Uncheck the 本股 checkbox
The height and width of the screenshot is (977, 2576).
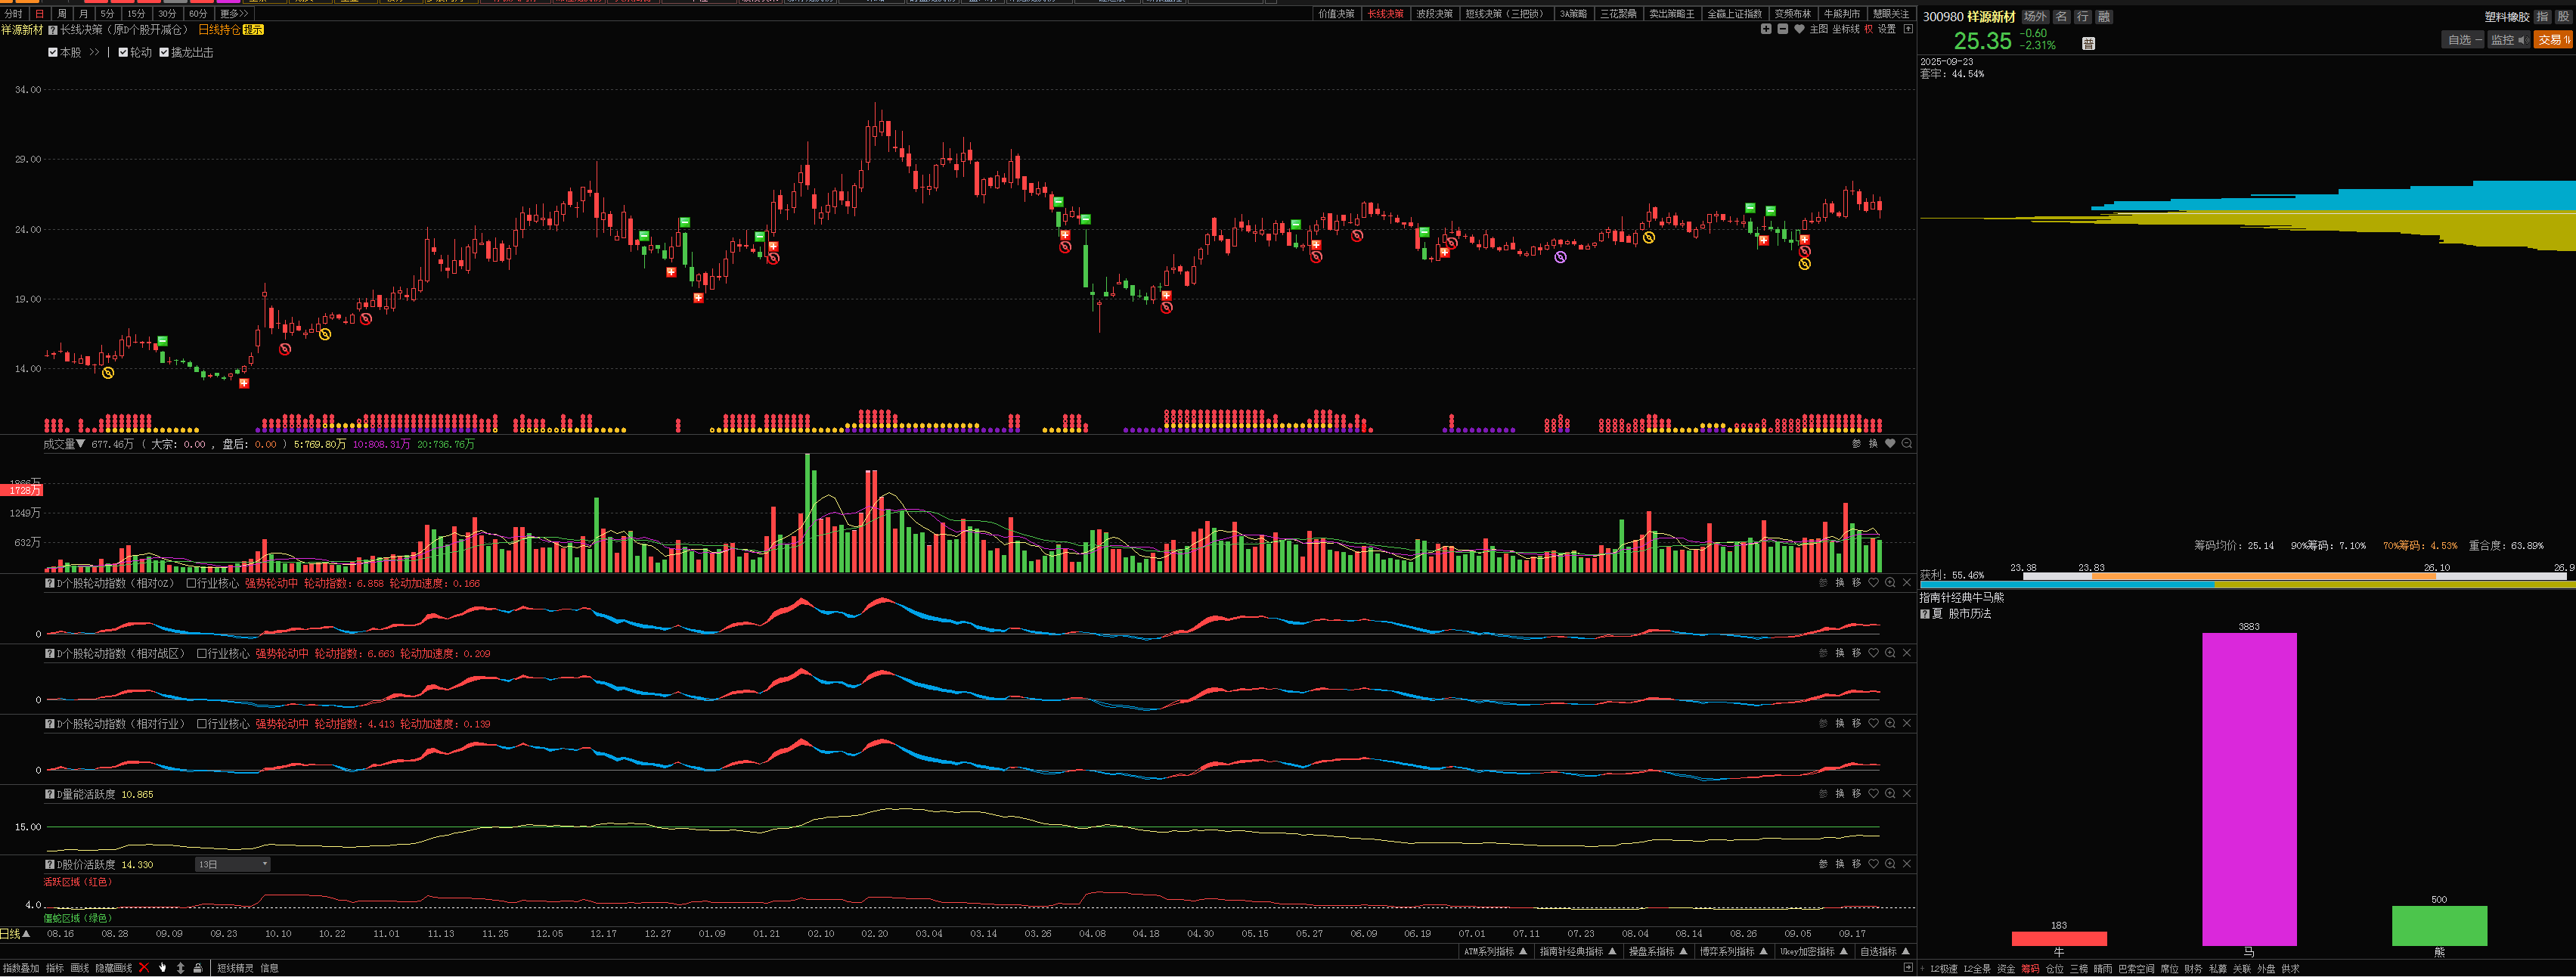click(x=53, y=53)
